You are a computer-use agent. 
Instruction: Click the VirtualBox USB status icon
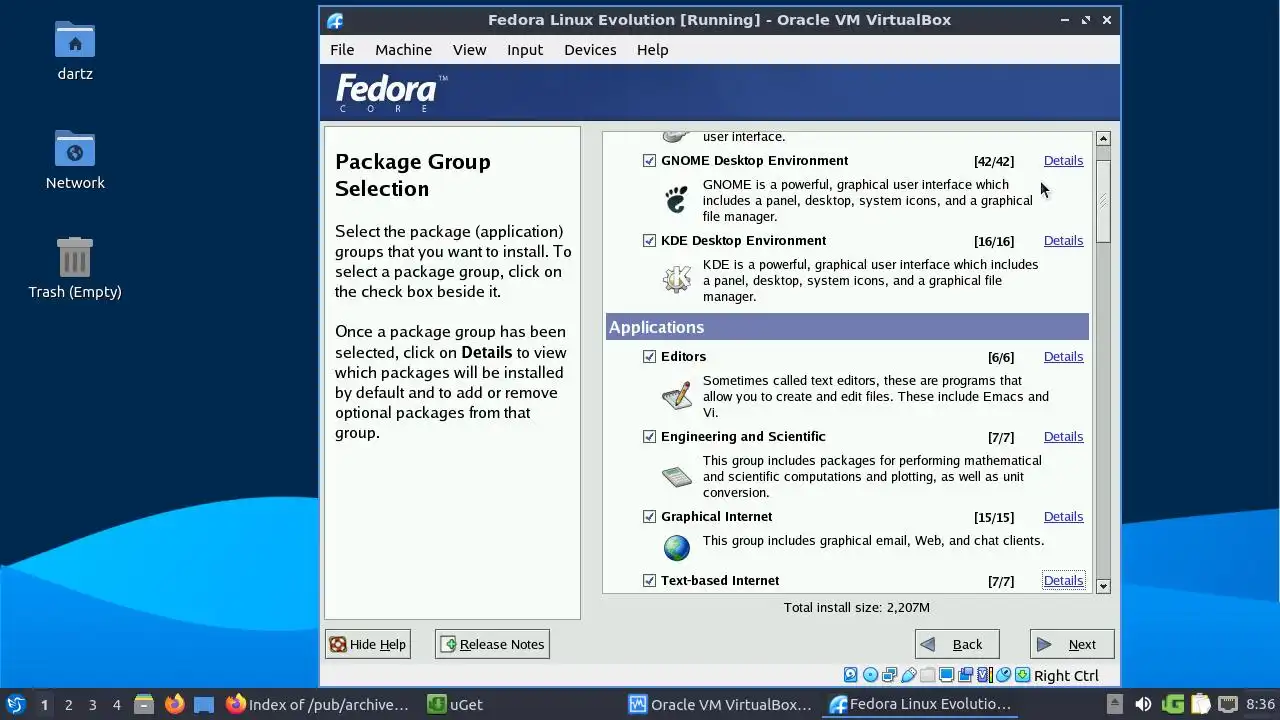click(909, 675)
